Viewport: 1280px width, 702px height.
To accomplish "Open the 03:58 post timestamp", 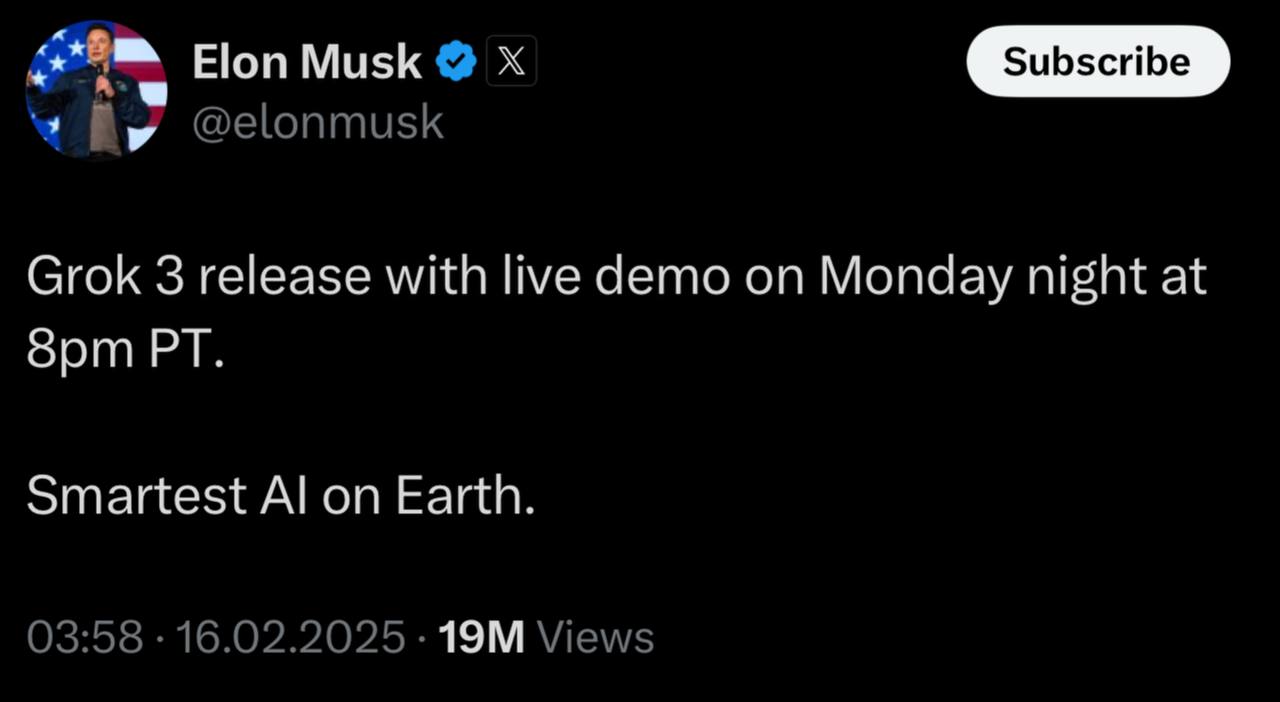I will coord(84,637).
